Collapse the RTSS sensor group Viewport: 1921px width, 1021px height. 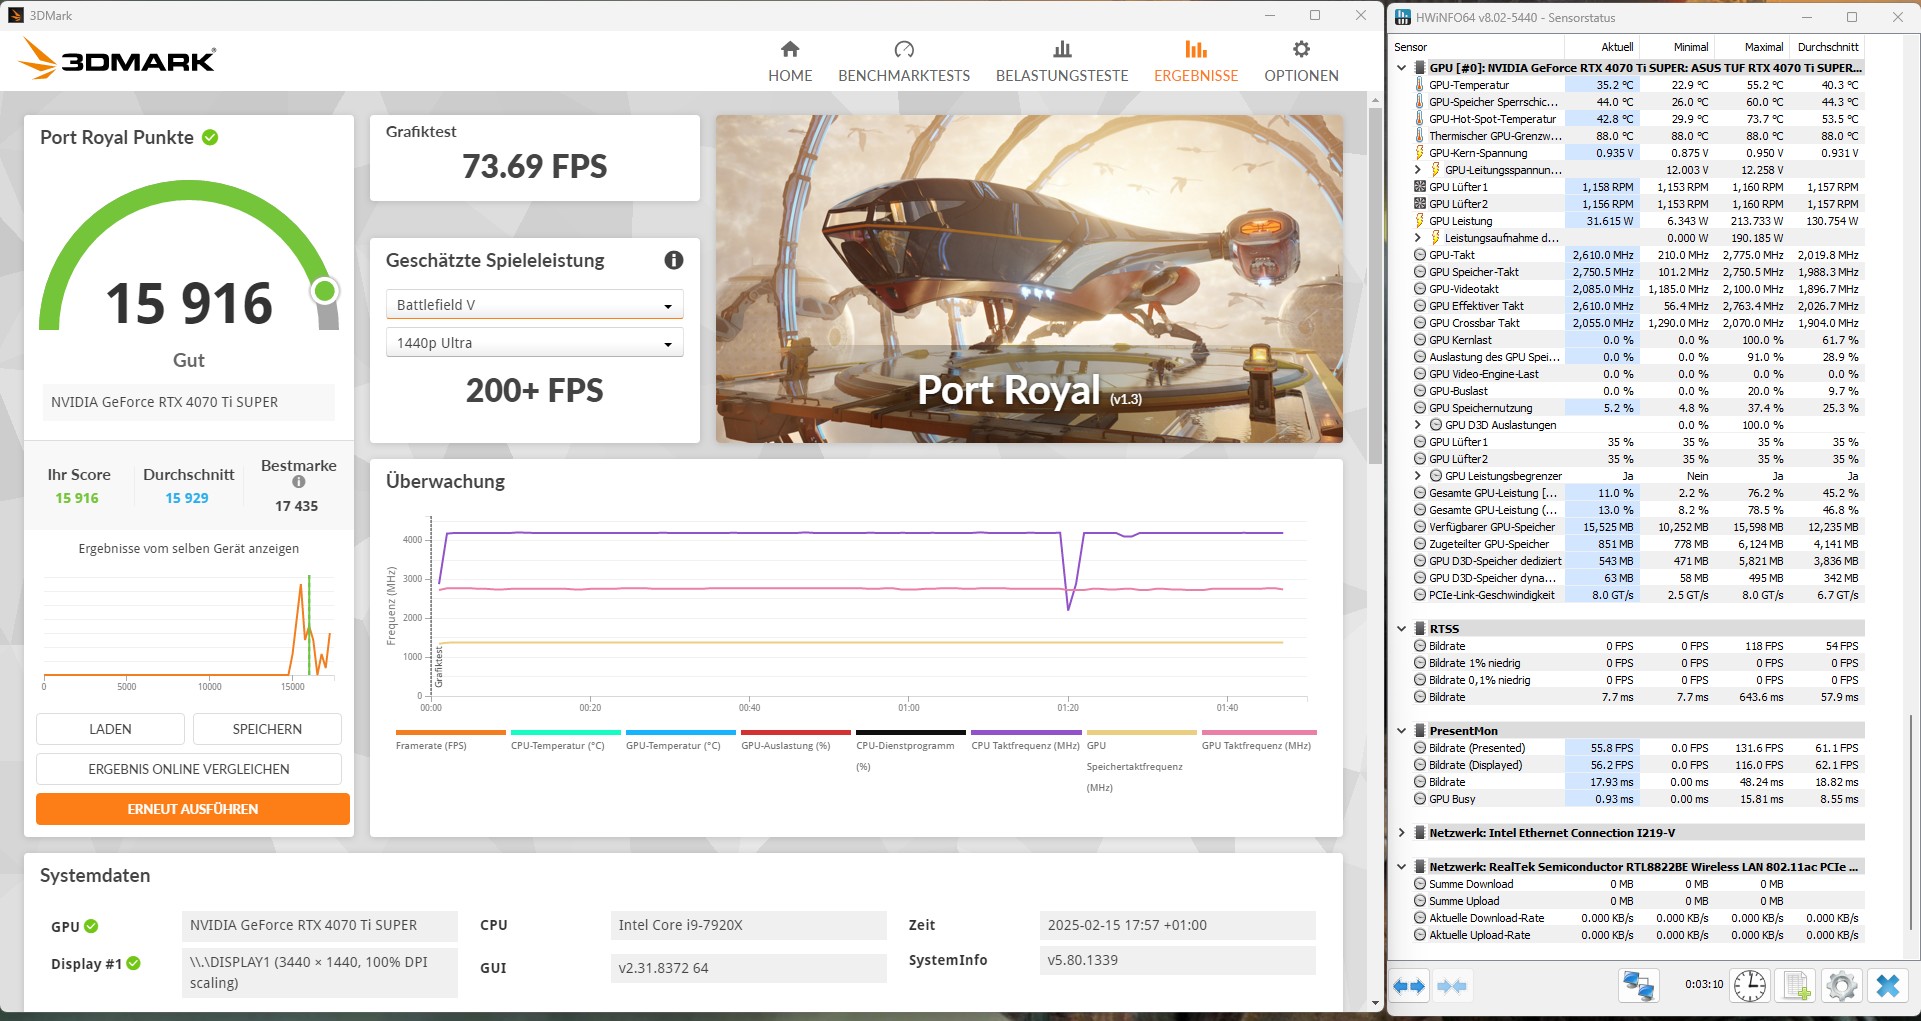tap(1401, 629)
